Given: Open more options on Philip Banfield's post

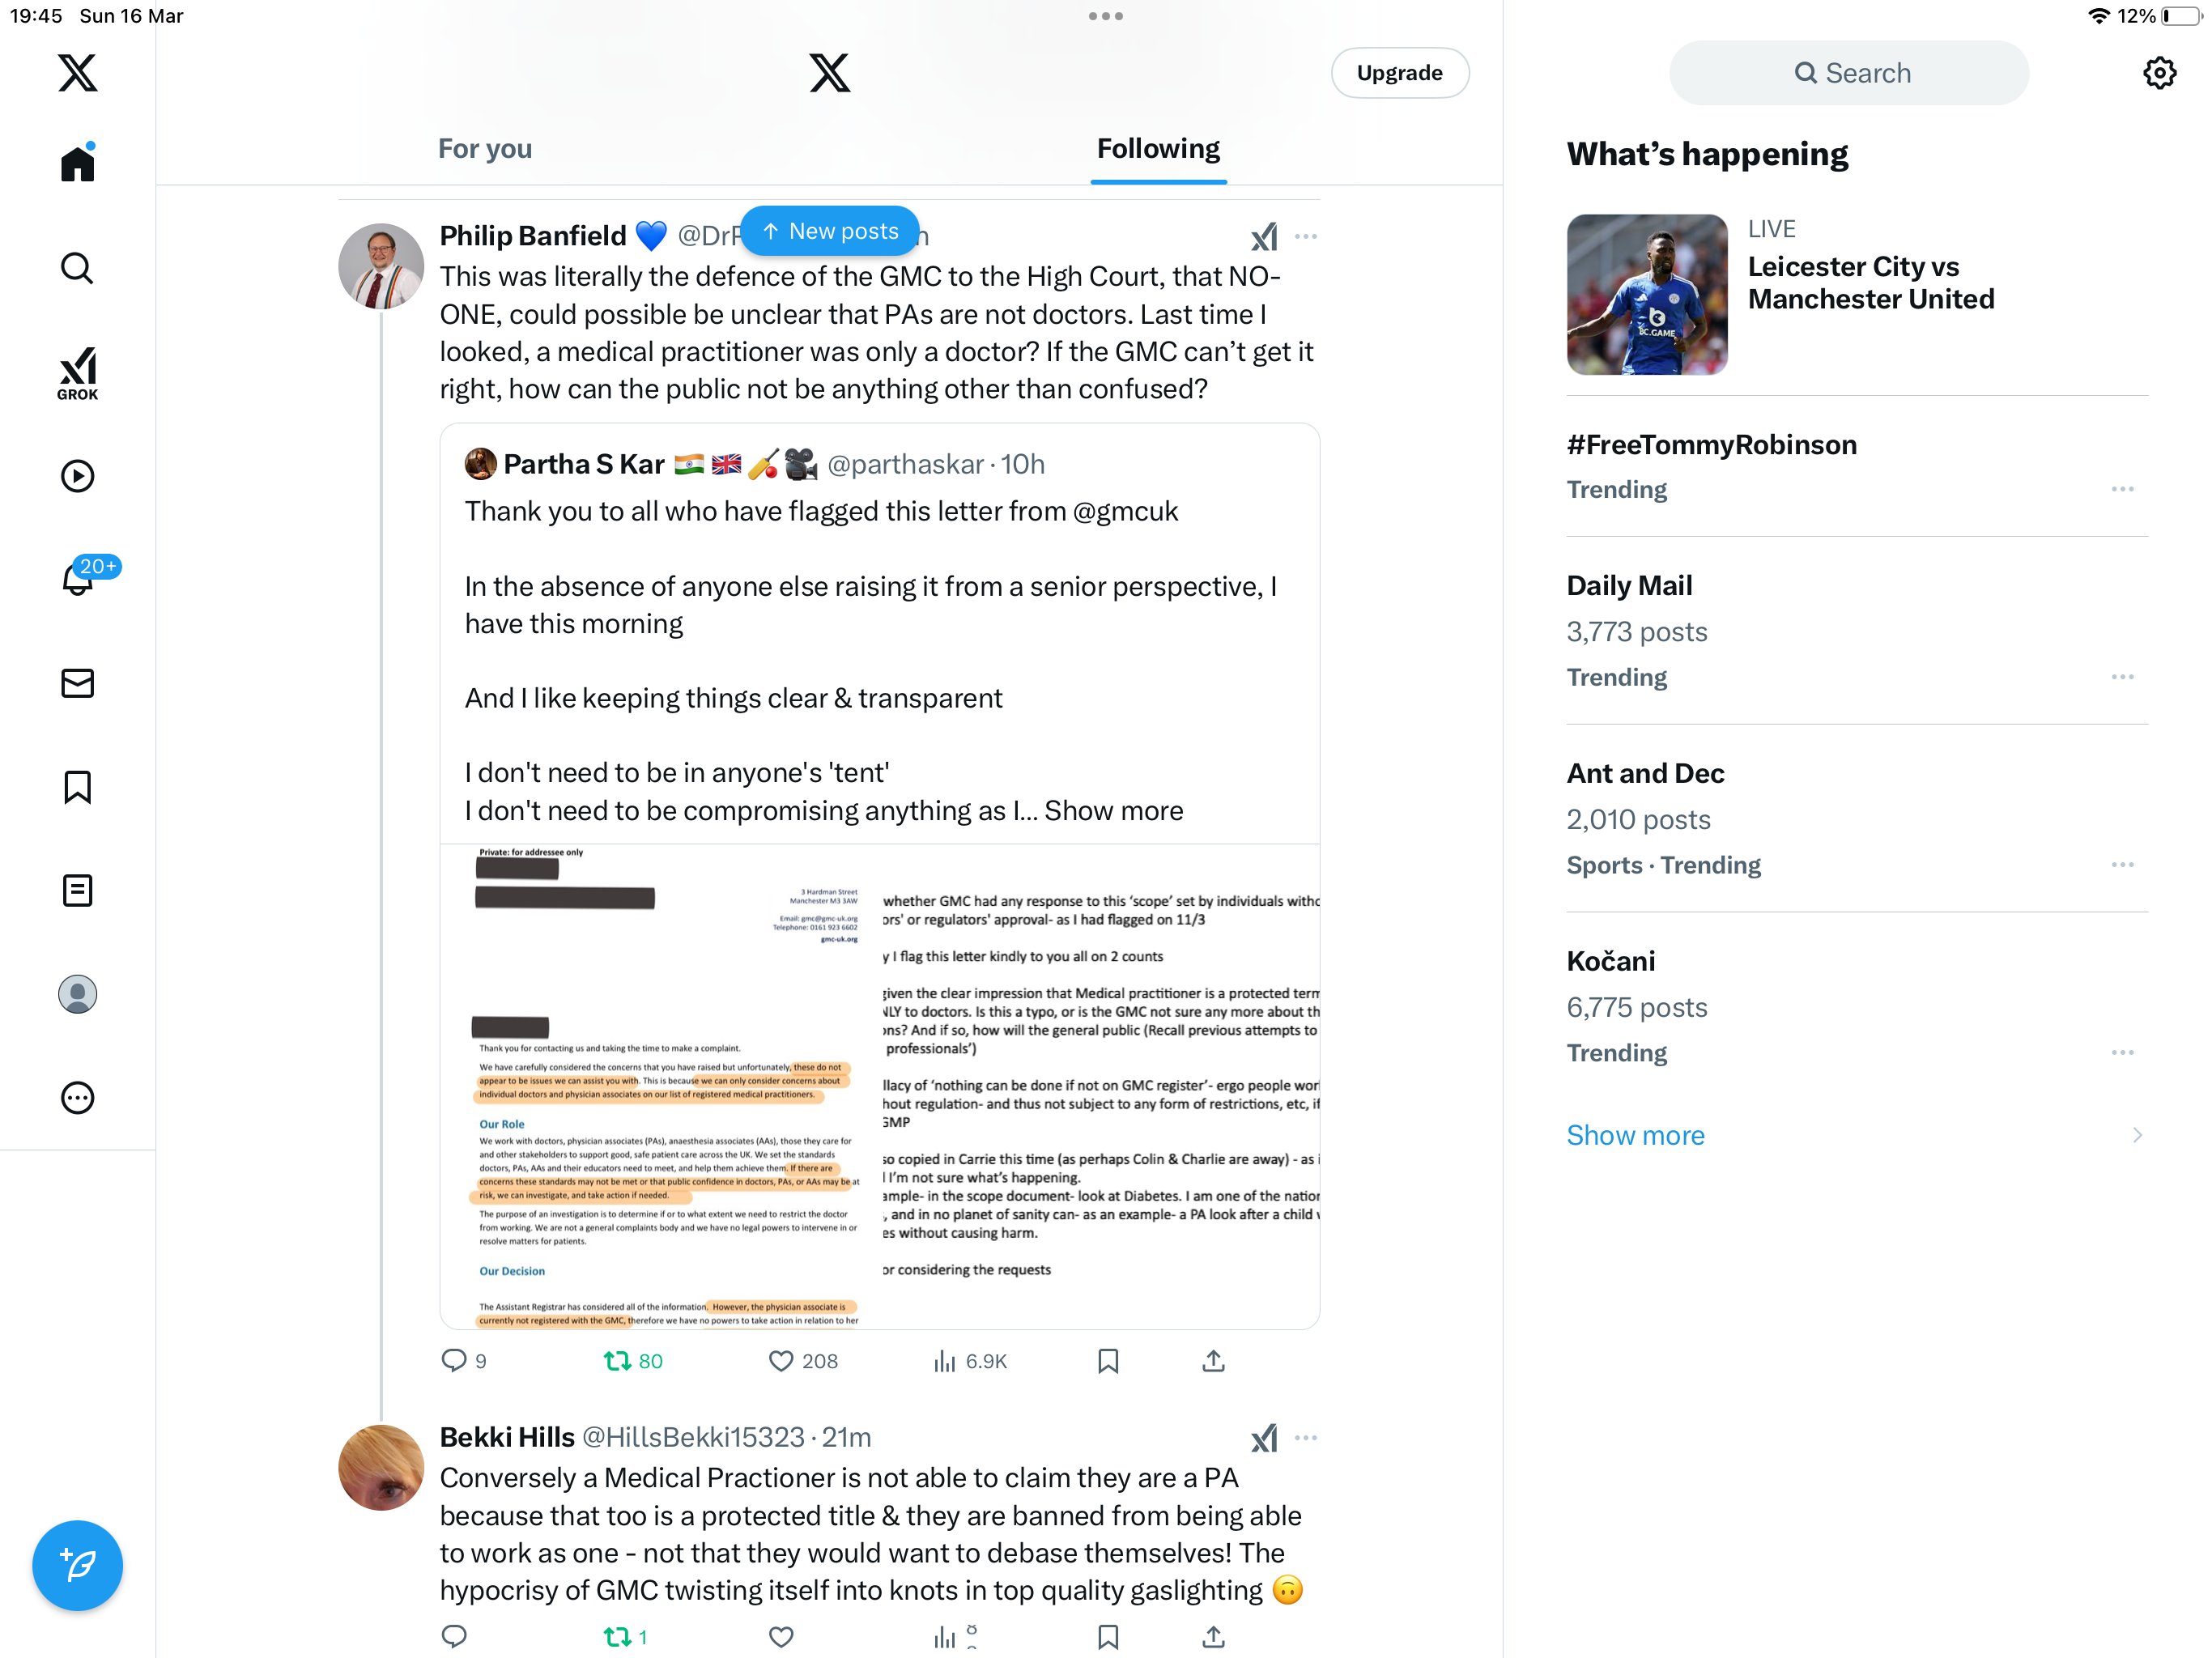Looking at the screenshot, I should pyautogui.click(x=1306, y=237).
